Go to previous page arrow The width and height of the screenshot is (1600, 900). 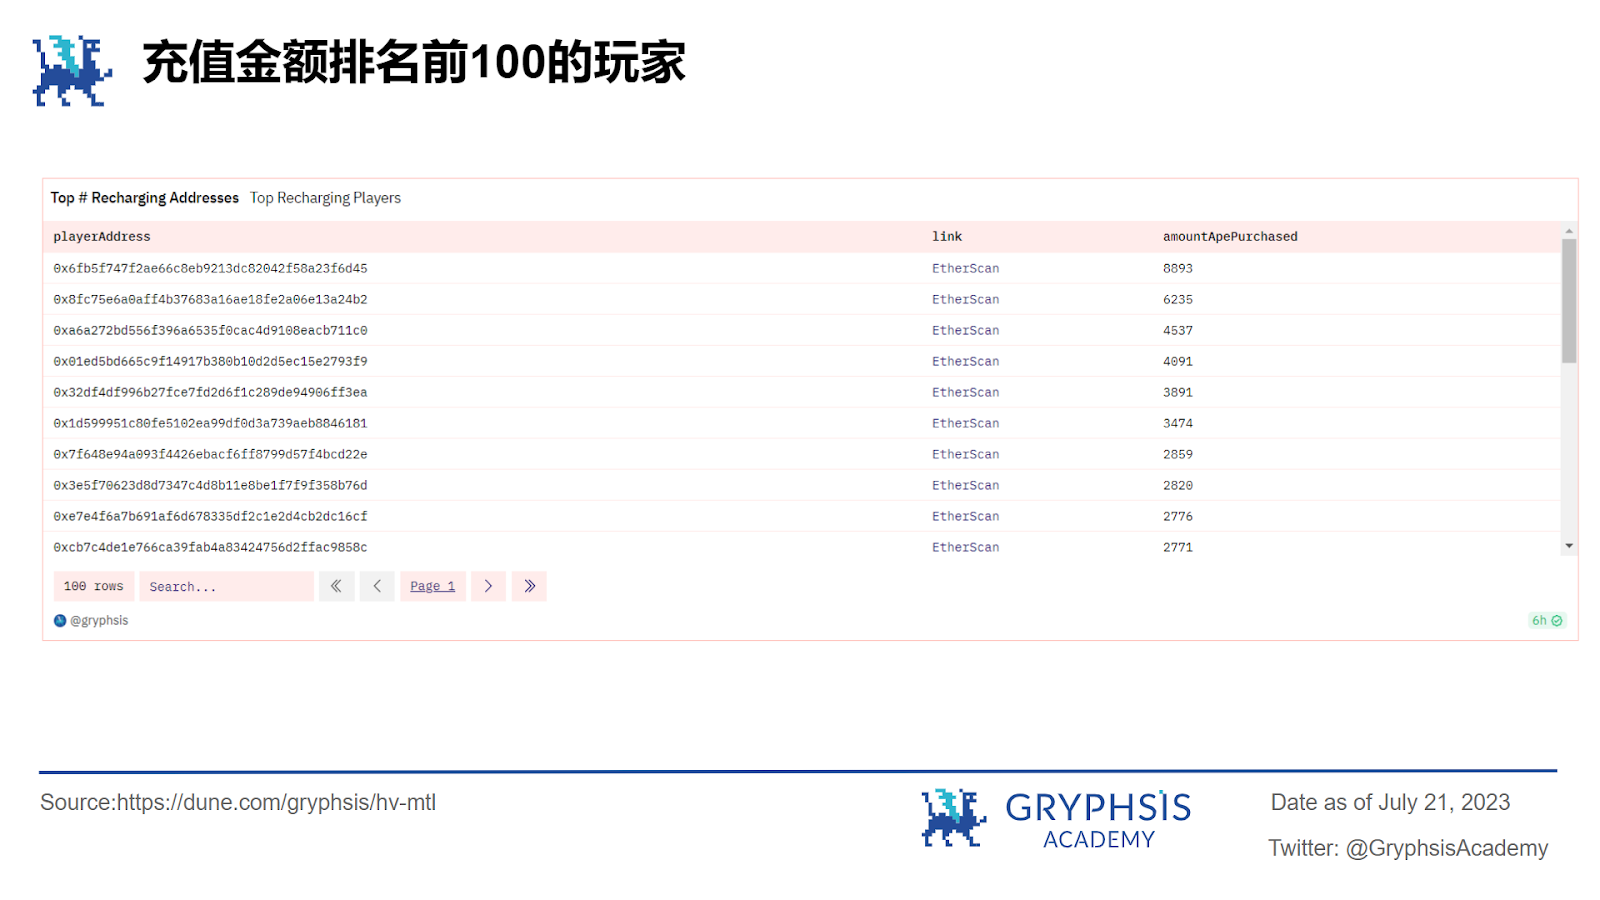click(377, 586)
